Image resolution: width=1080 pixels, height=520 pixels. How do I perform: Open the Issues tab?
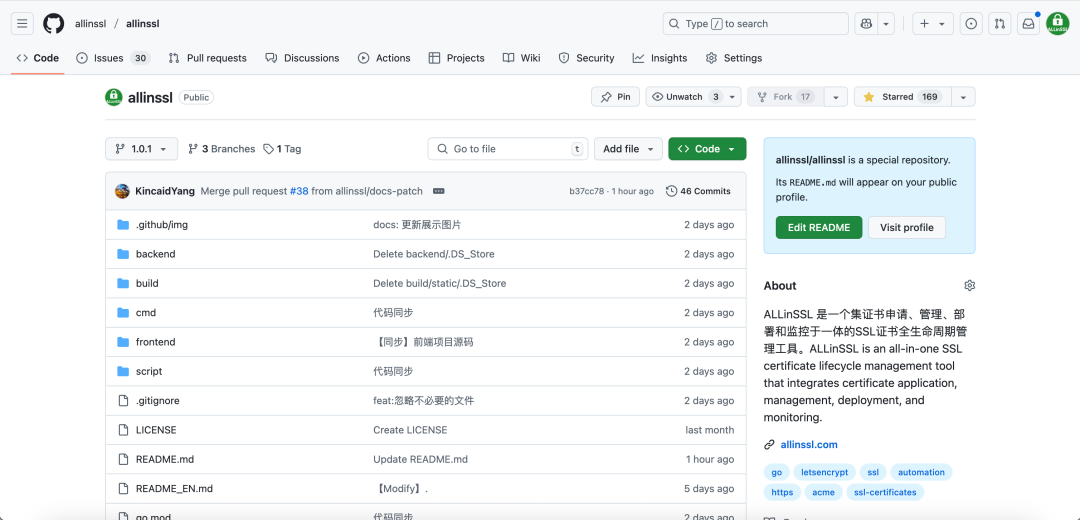click(x=113, y=58)
